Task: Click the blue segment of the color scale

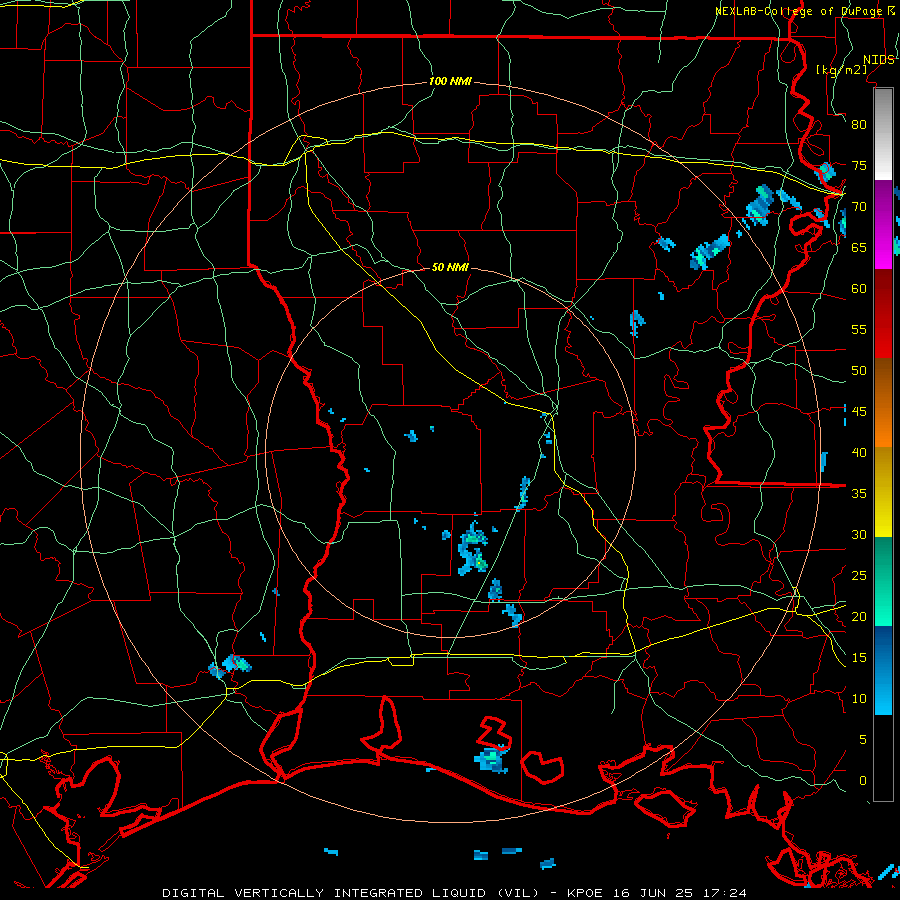Action: (883, 670)
